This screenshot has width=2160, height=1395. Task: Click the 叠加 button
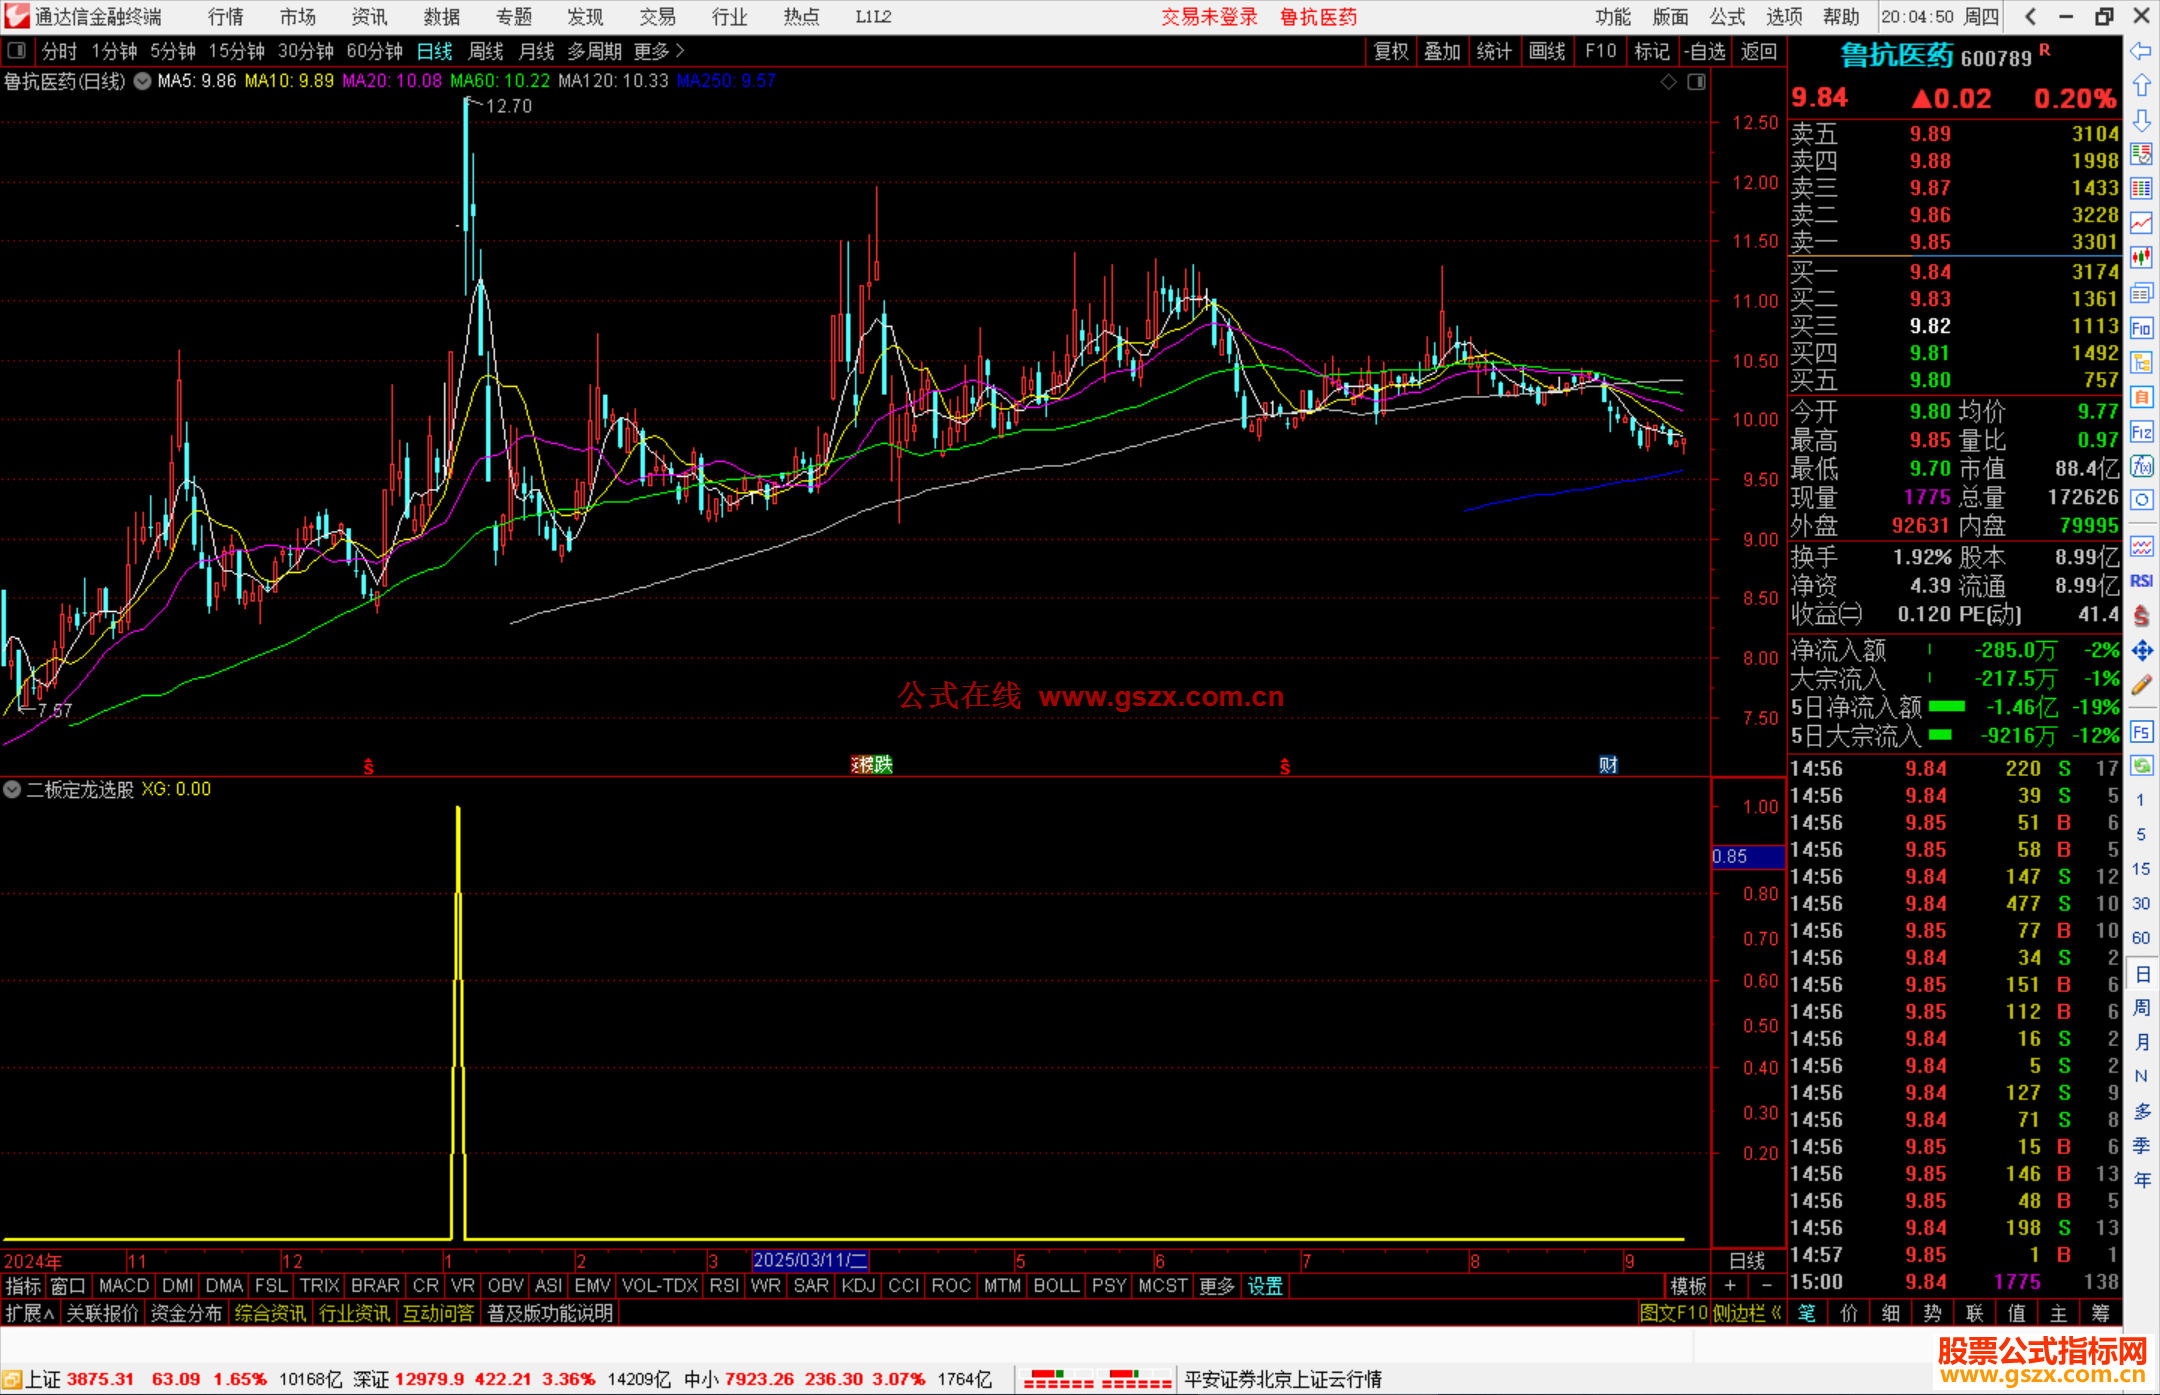[x=1443, y=51]
